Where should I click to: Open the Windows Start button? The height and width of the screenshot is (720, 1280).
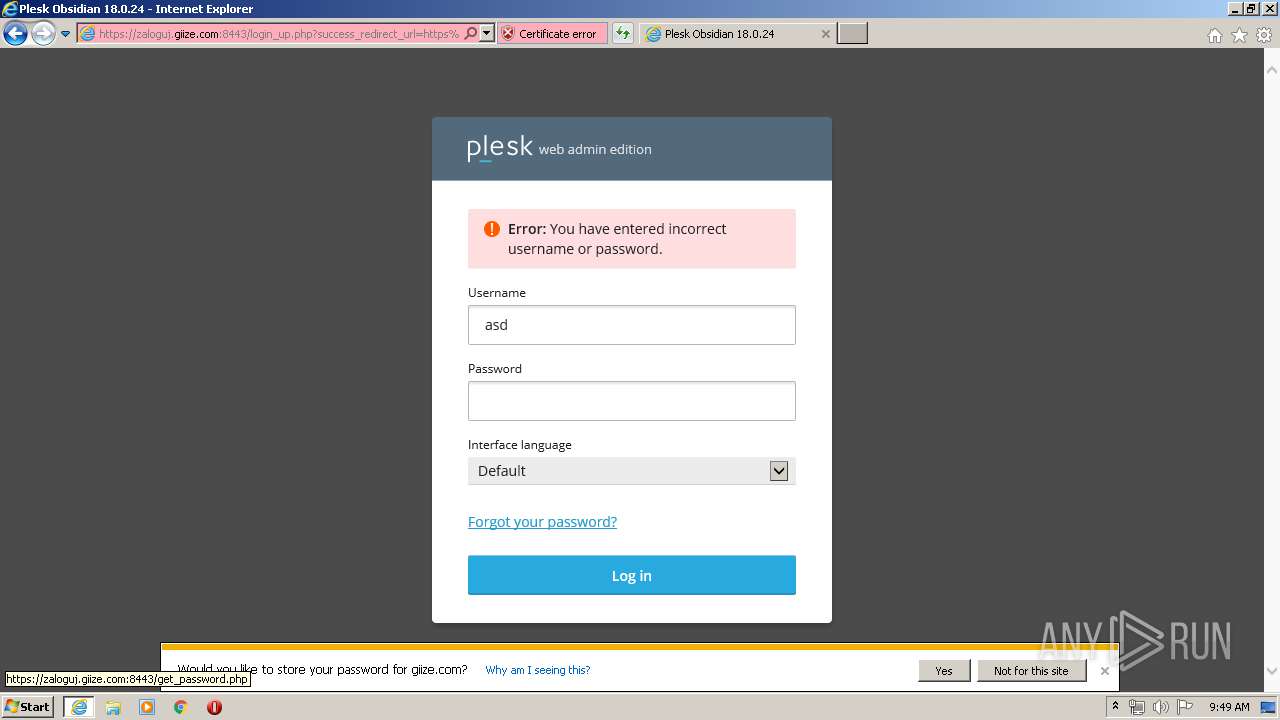pos(27,706)
